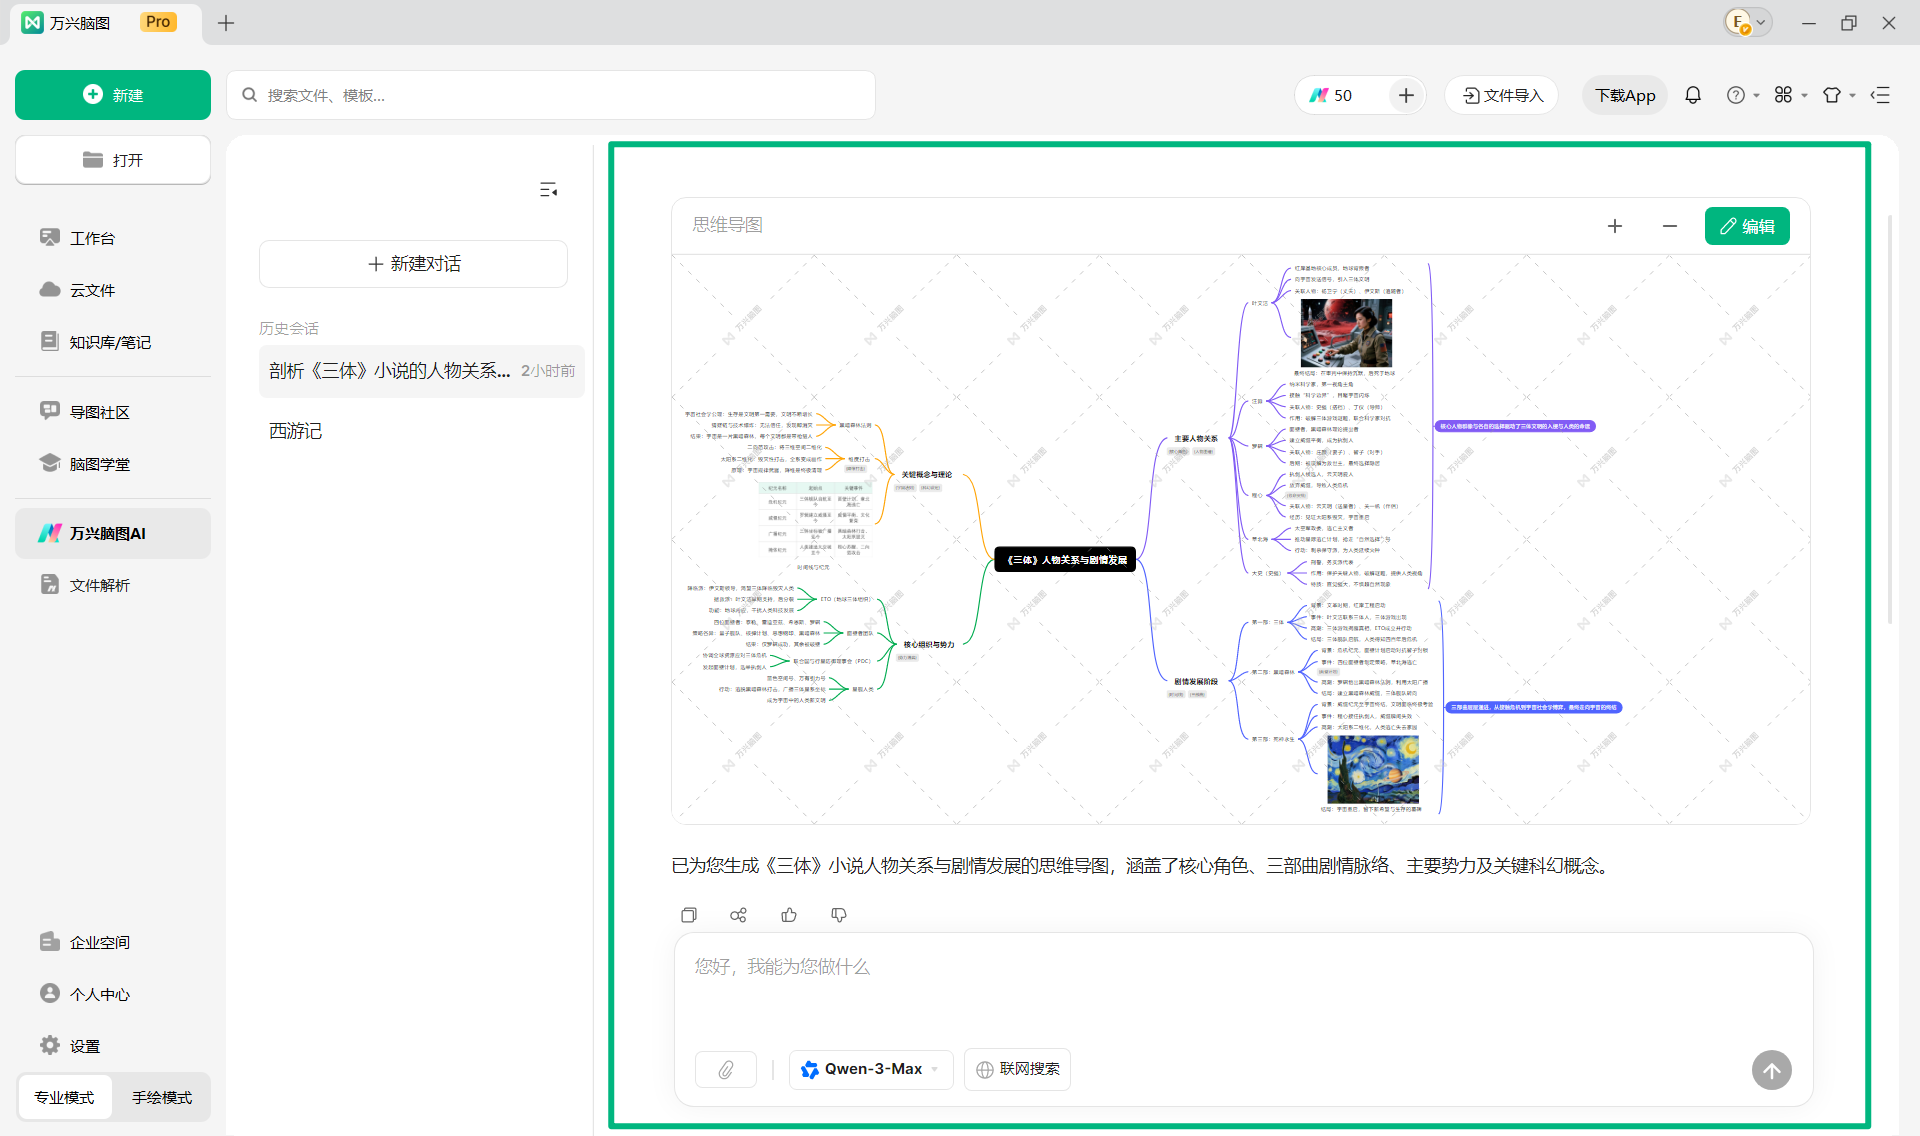Open the skin/theme shirt icon dropdown

tap(1838, 95)
